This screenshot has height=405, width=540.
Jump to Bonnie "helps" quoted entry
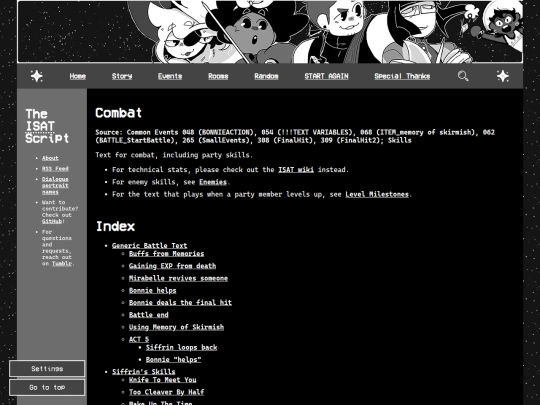coord(173,360)
